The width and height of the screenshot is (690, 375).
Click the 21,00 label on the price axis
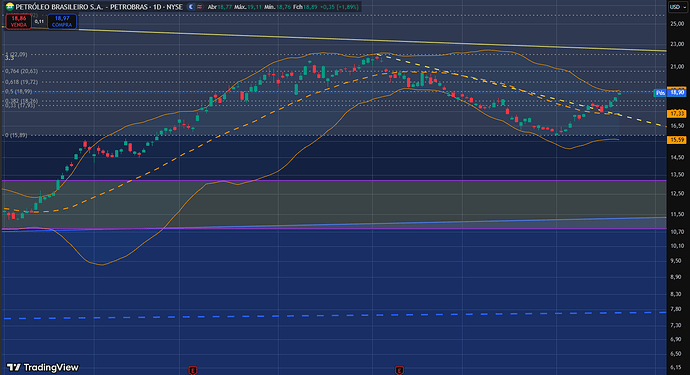(x=677, y=66)
